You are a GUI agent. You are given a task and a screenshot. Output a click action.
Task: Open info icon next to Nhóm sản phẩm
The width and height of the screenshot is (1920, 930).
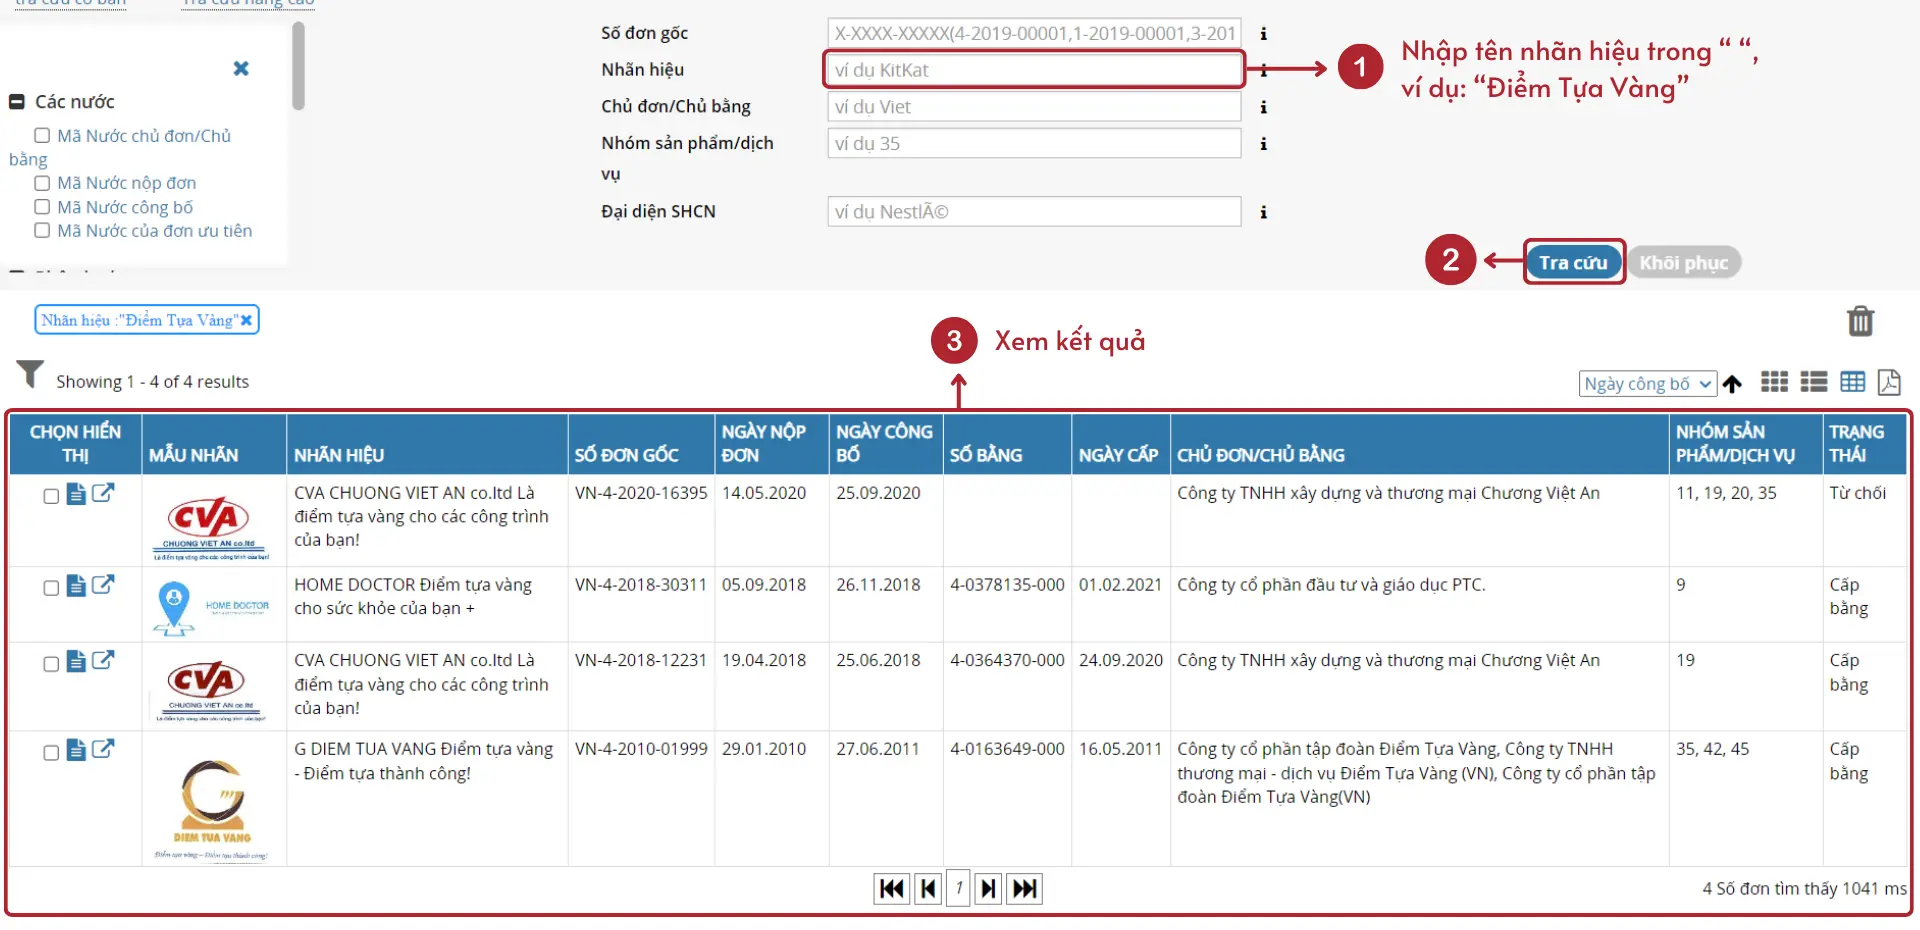[1264, 144]
